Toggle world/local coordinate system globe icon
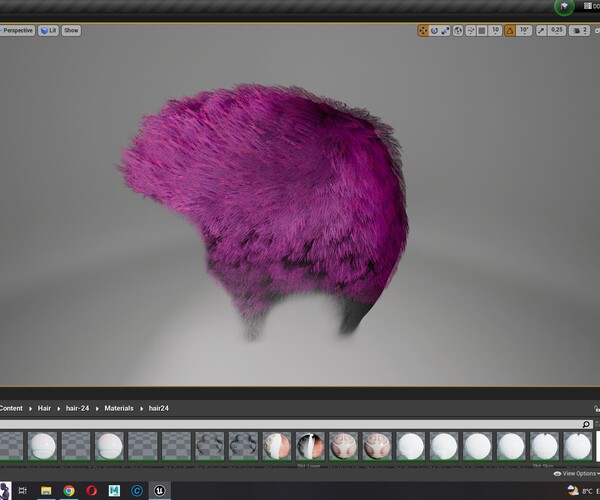This screenshot has height=500, width=600. point(458,31)
